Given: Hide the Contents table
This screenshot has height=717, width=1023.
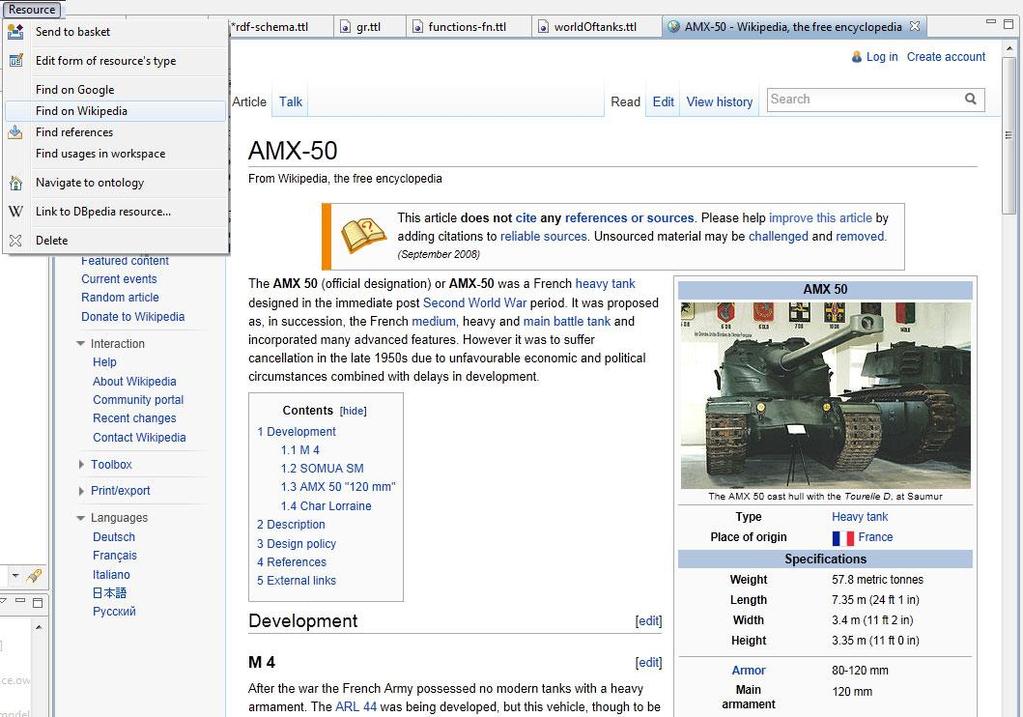Looking at the screenshot, I should coord(353,411).
